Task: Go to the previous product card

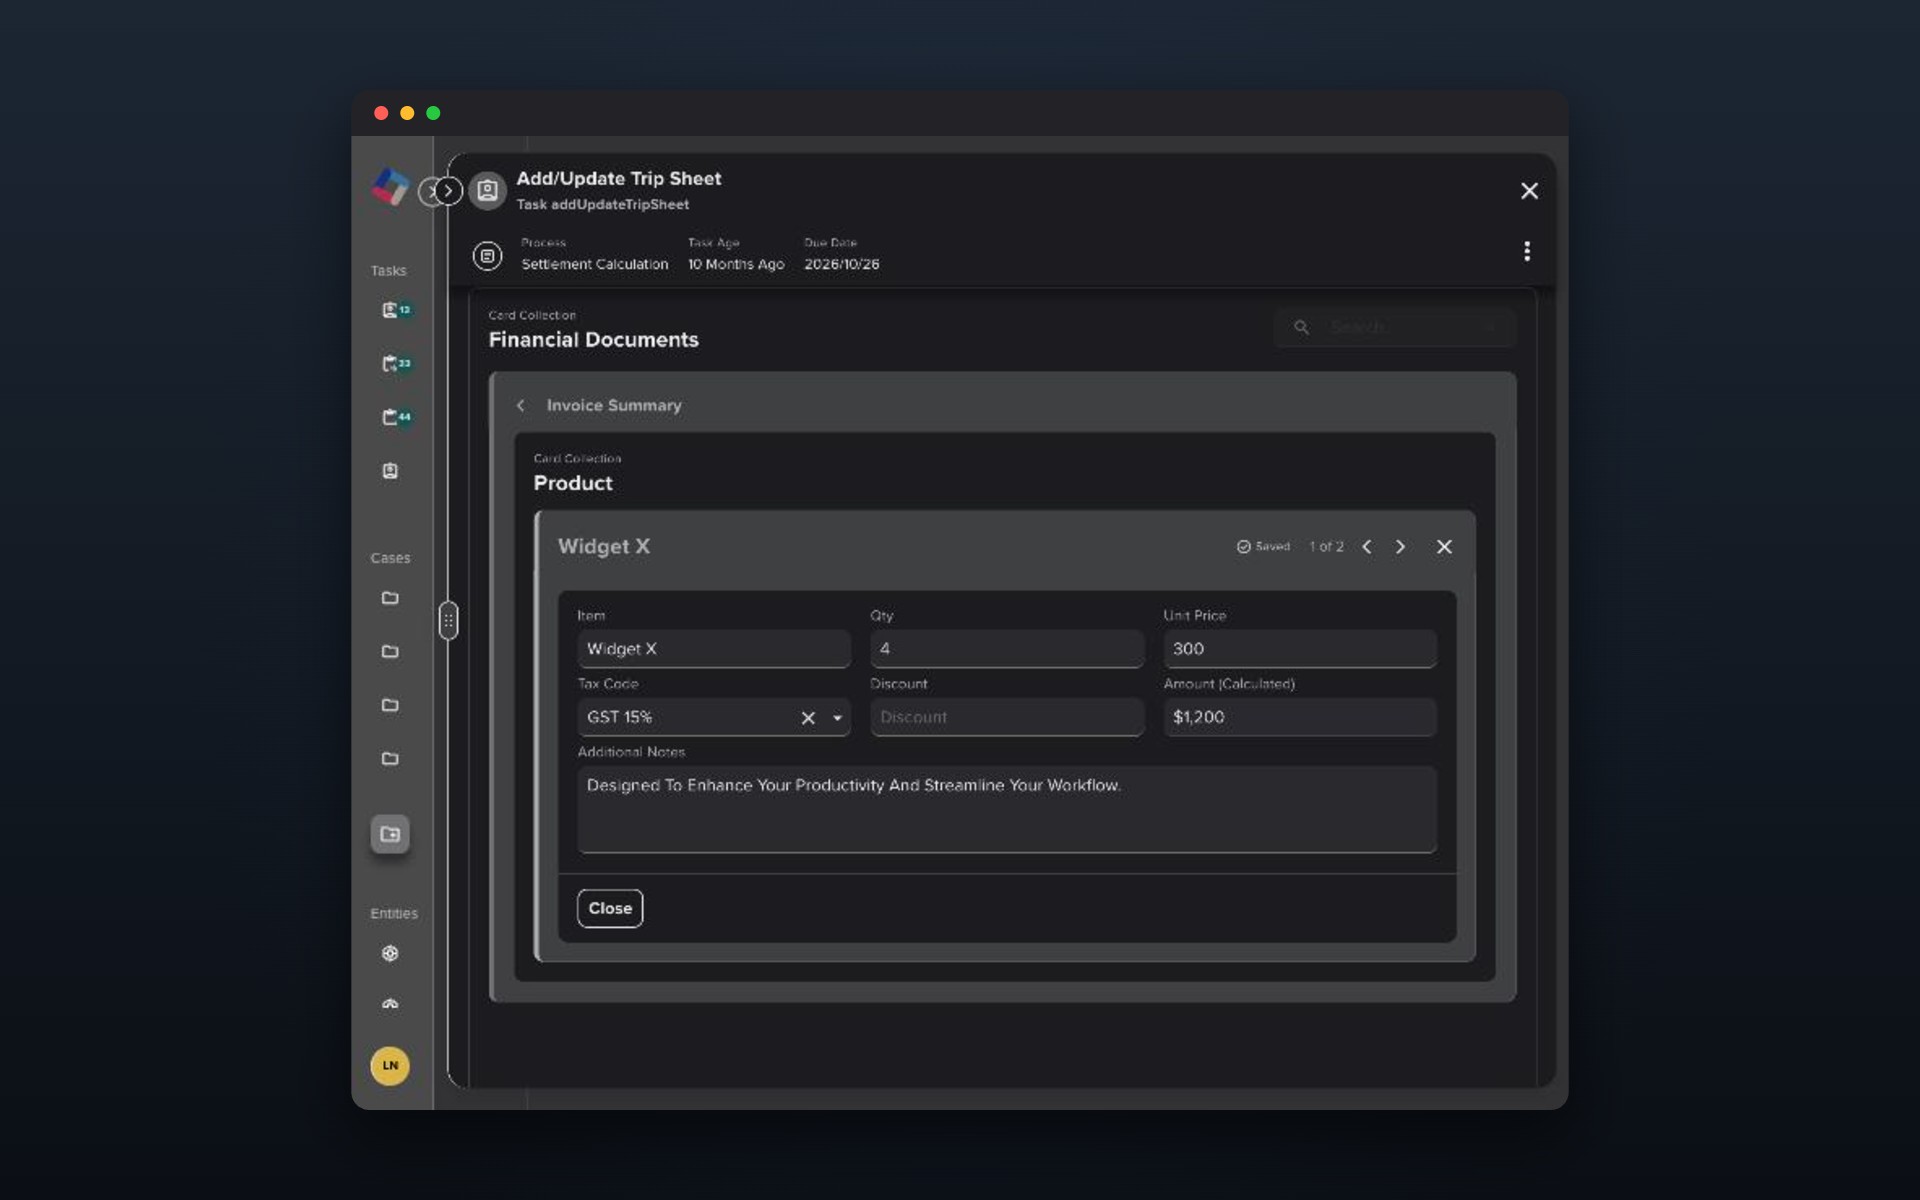Action: tap(1367, 547)
